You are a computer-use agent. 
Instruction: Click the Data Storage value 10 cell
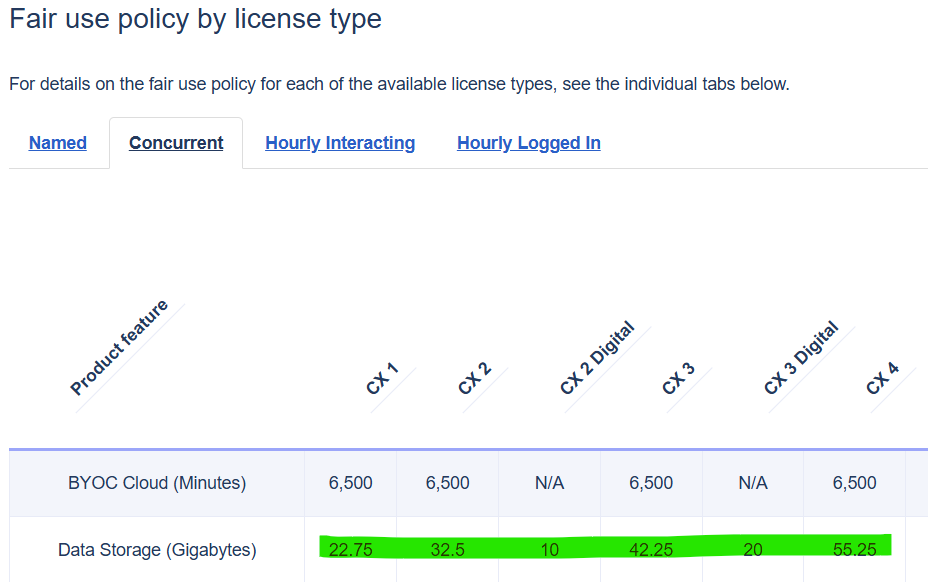pos(549,550)
